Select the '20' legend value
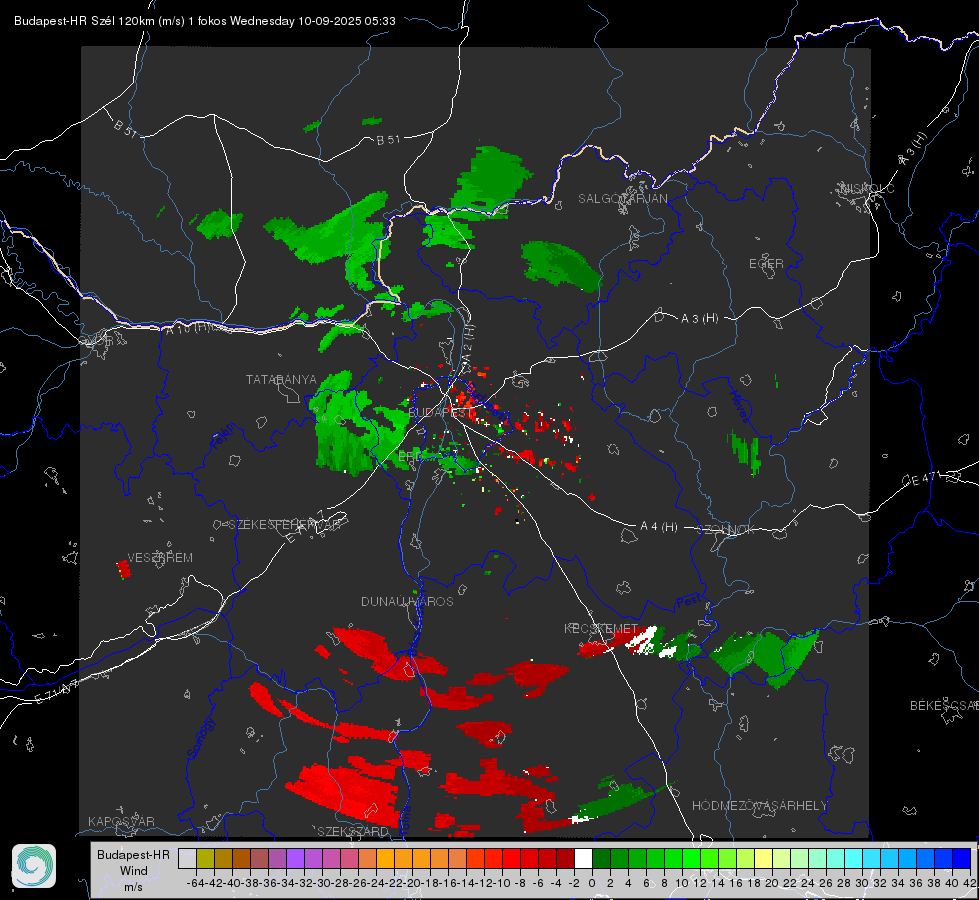This screenshot has height=900, width=979. coord(772,883)
